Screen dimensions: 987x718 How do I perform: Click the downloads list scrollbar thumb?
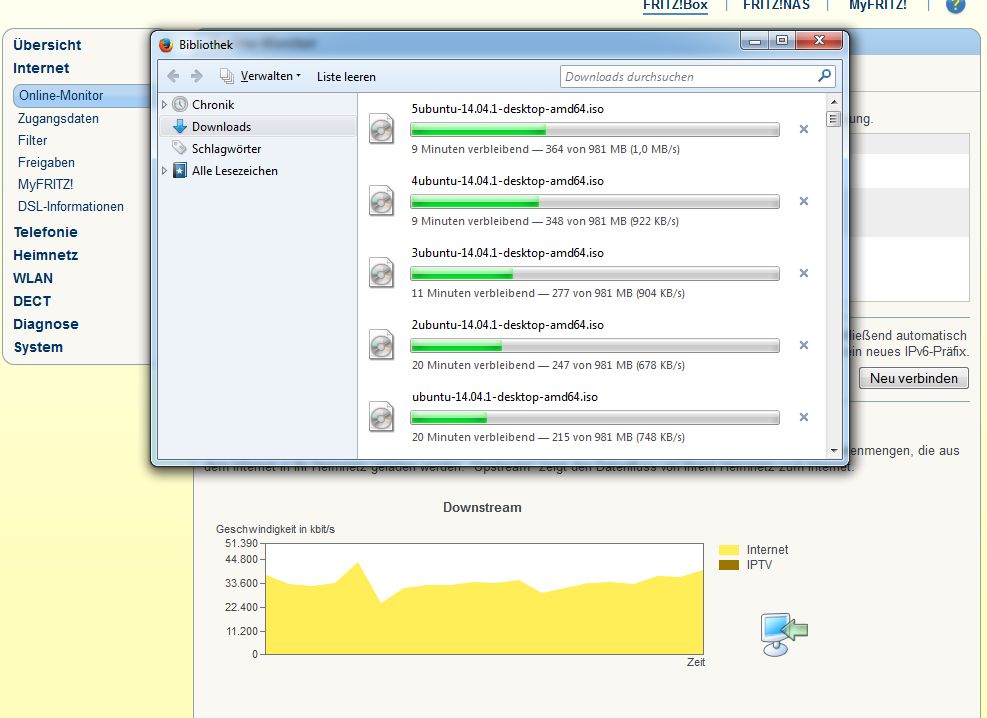pyautogui.click(x=833, y=118)
